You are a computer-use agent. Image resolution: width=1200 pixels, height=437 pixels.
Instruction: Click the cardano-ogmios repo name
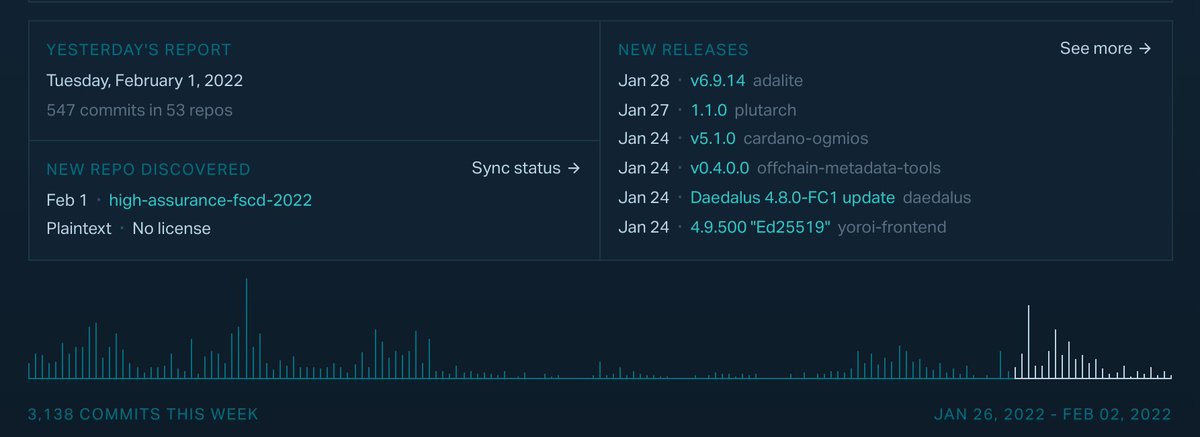pyautogui.click(x=804, y=138)
